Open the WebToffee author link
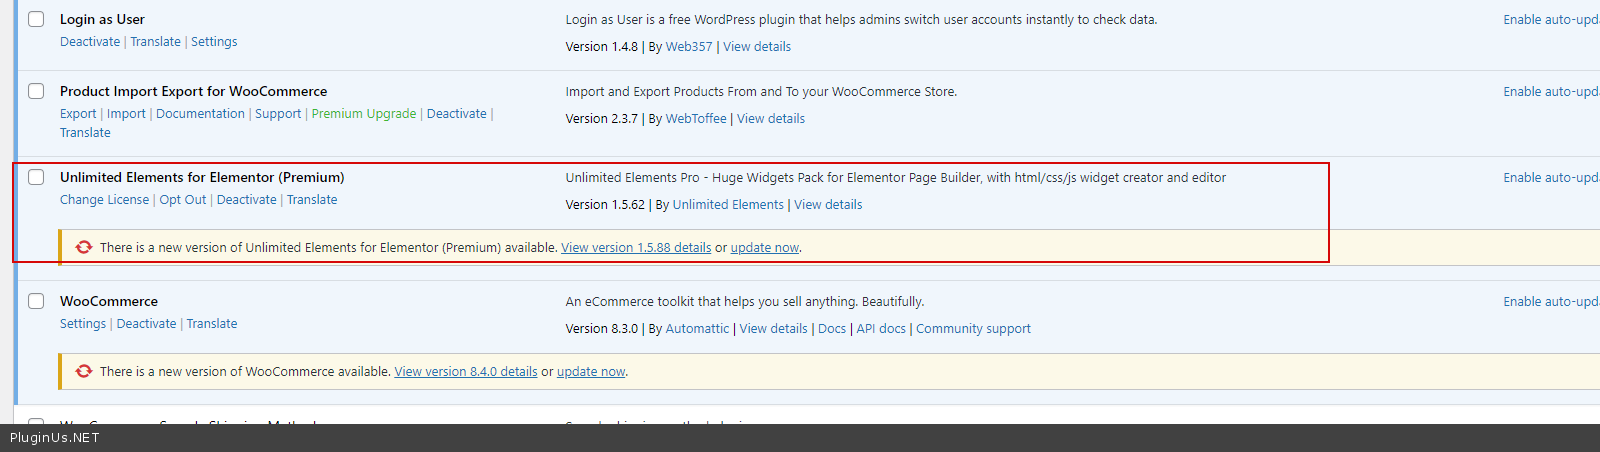 pos(696,119)
